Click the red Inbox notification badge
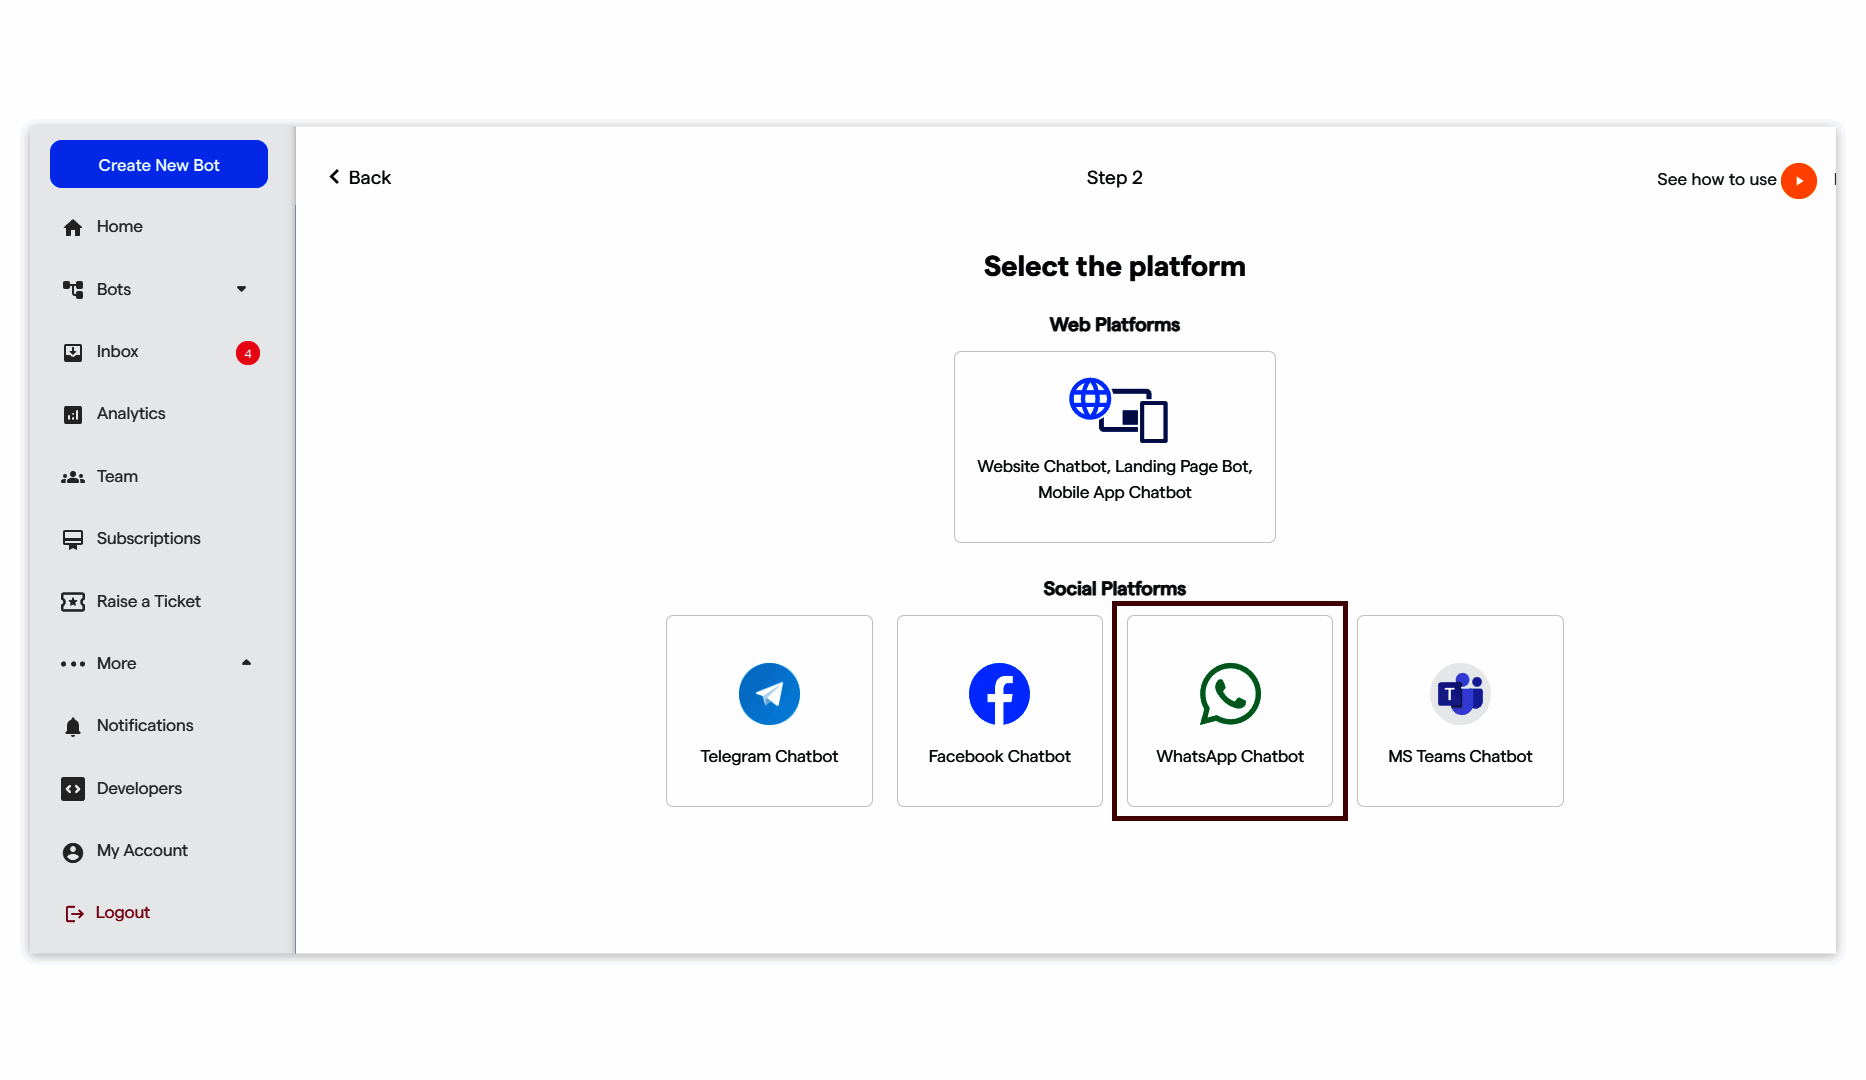The height and width of the screenshot is (1080, 1866). click(248, 353)
